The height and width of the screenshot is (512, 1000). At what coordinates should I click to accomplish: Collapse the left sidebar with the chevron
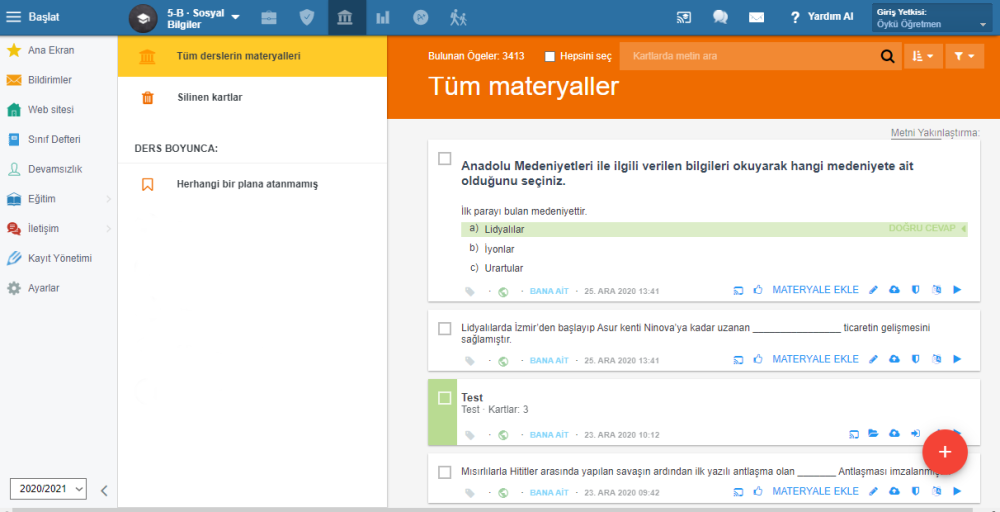[x=105, y=490]
